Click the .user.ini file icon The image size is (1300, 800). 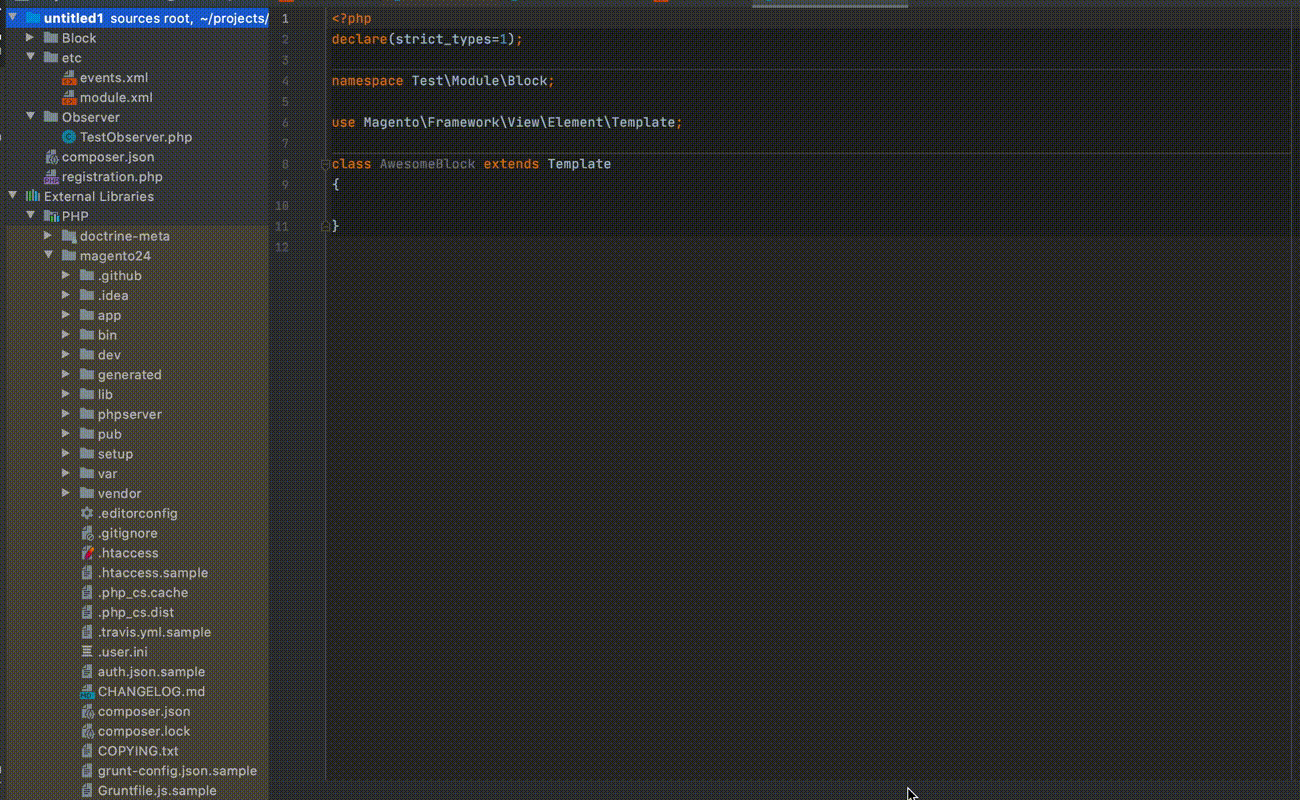[x=87, y=652]
